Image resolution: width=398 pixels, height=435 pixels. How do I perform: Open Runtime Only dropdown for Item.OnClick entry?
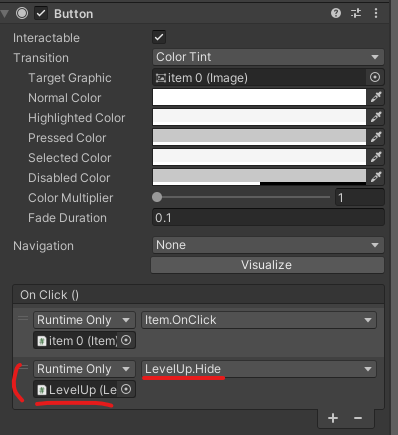click(x=84, y=320)
